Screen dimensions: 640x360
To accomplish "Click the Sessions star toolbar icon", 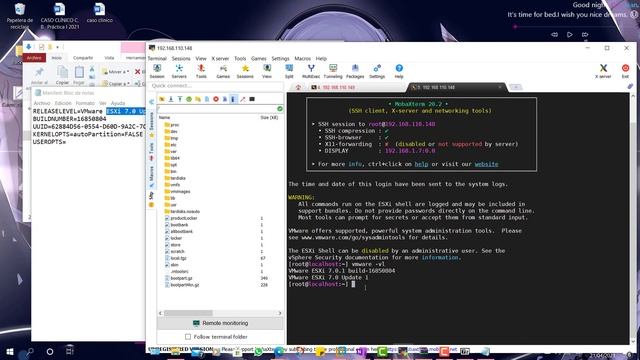I will [x=245, y=71].
